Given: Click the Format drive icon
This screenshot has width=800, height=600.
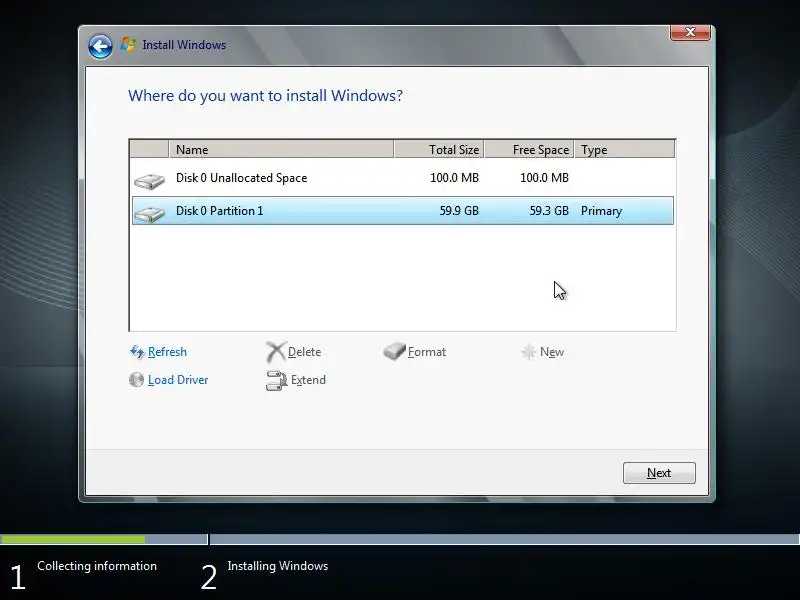Looking at the screenshot, I should pyautogui.click(x=394, y=351).
